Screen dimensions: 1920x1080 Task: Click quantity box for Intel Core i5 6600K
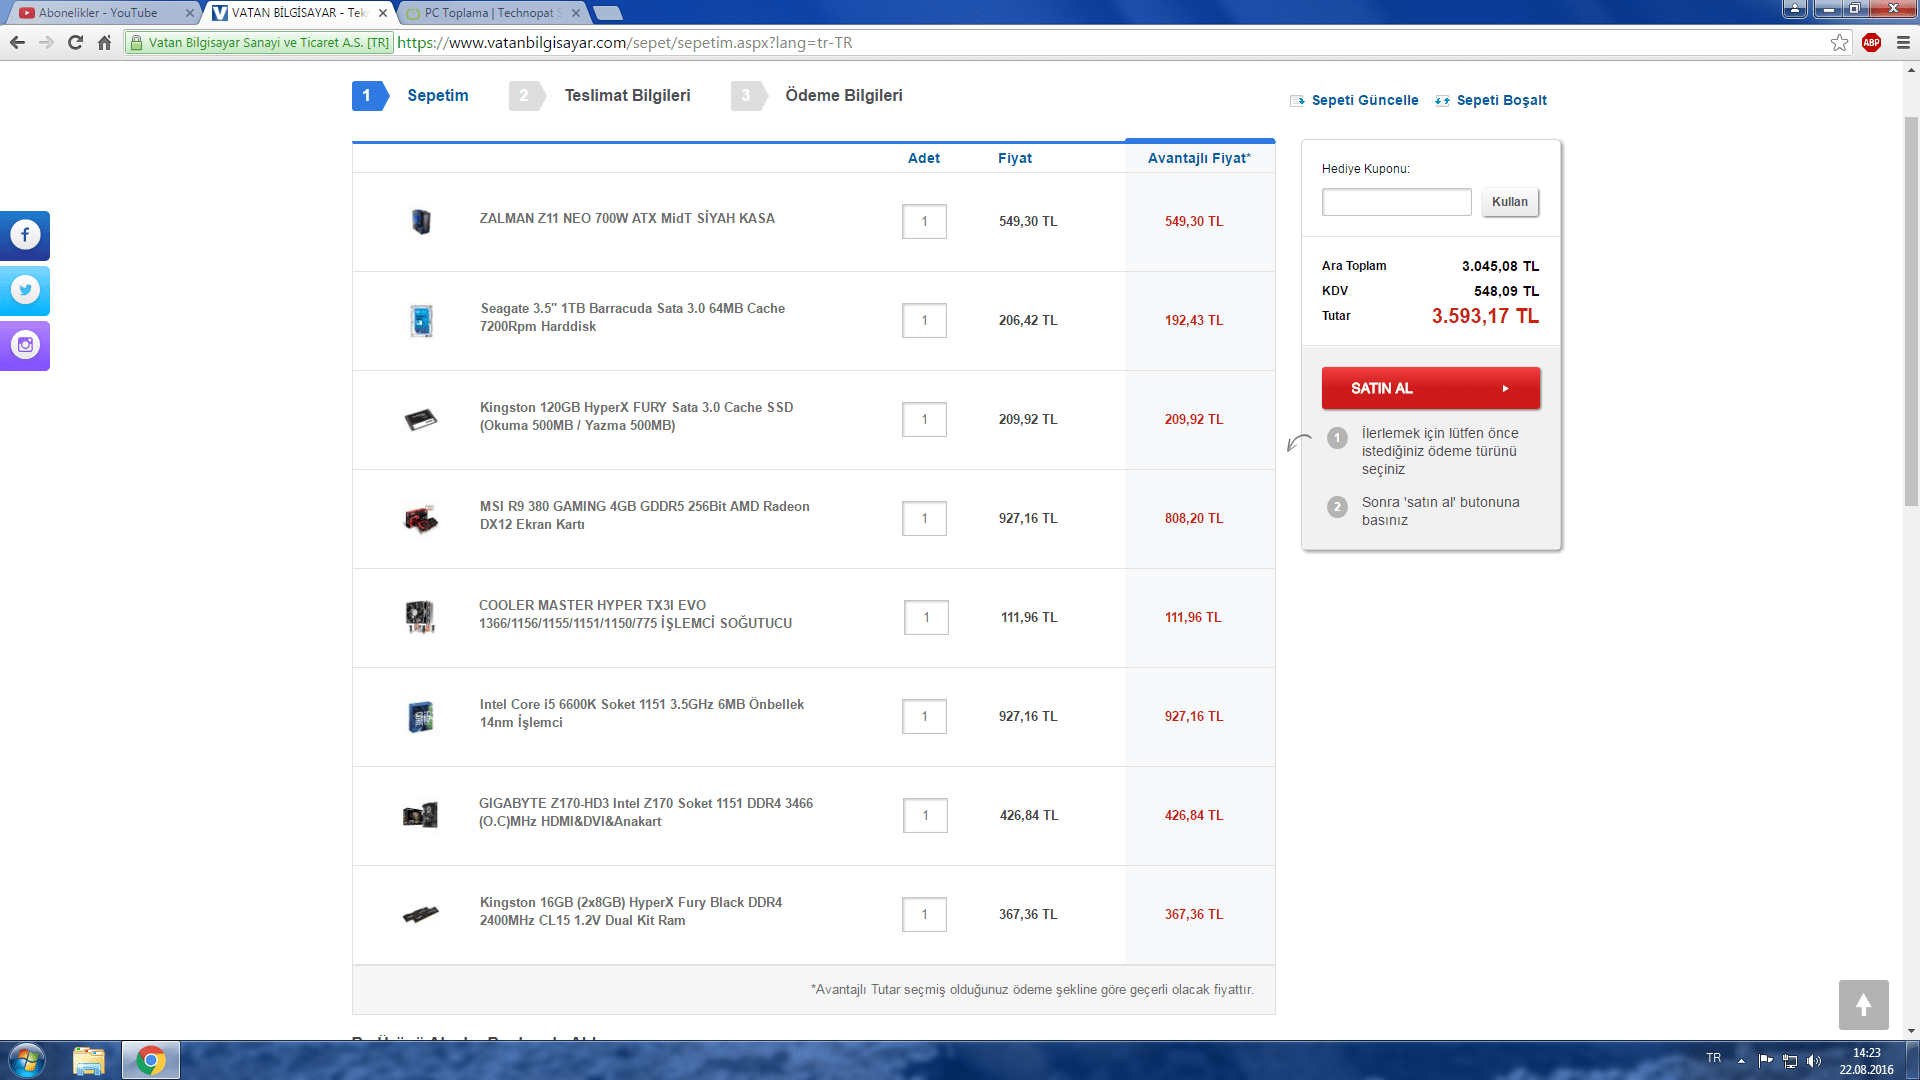(x=924, y=716)
